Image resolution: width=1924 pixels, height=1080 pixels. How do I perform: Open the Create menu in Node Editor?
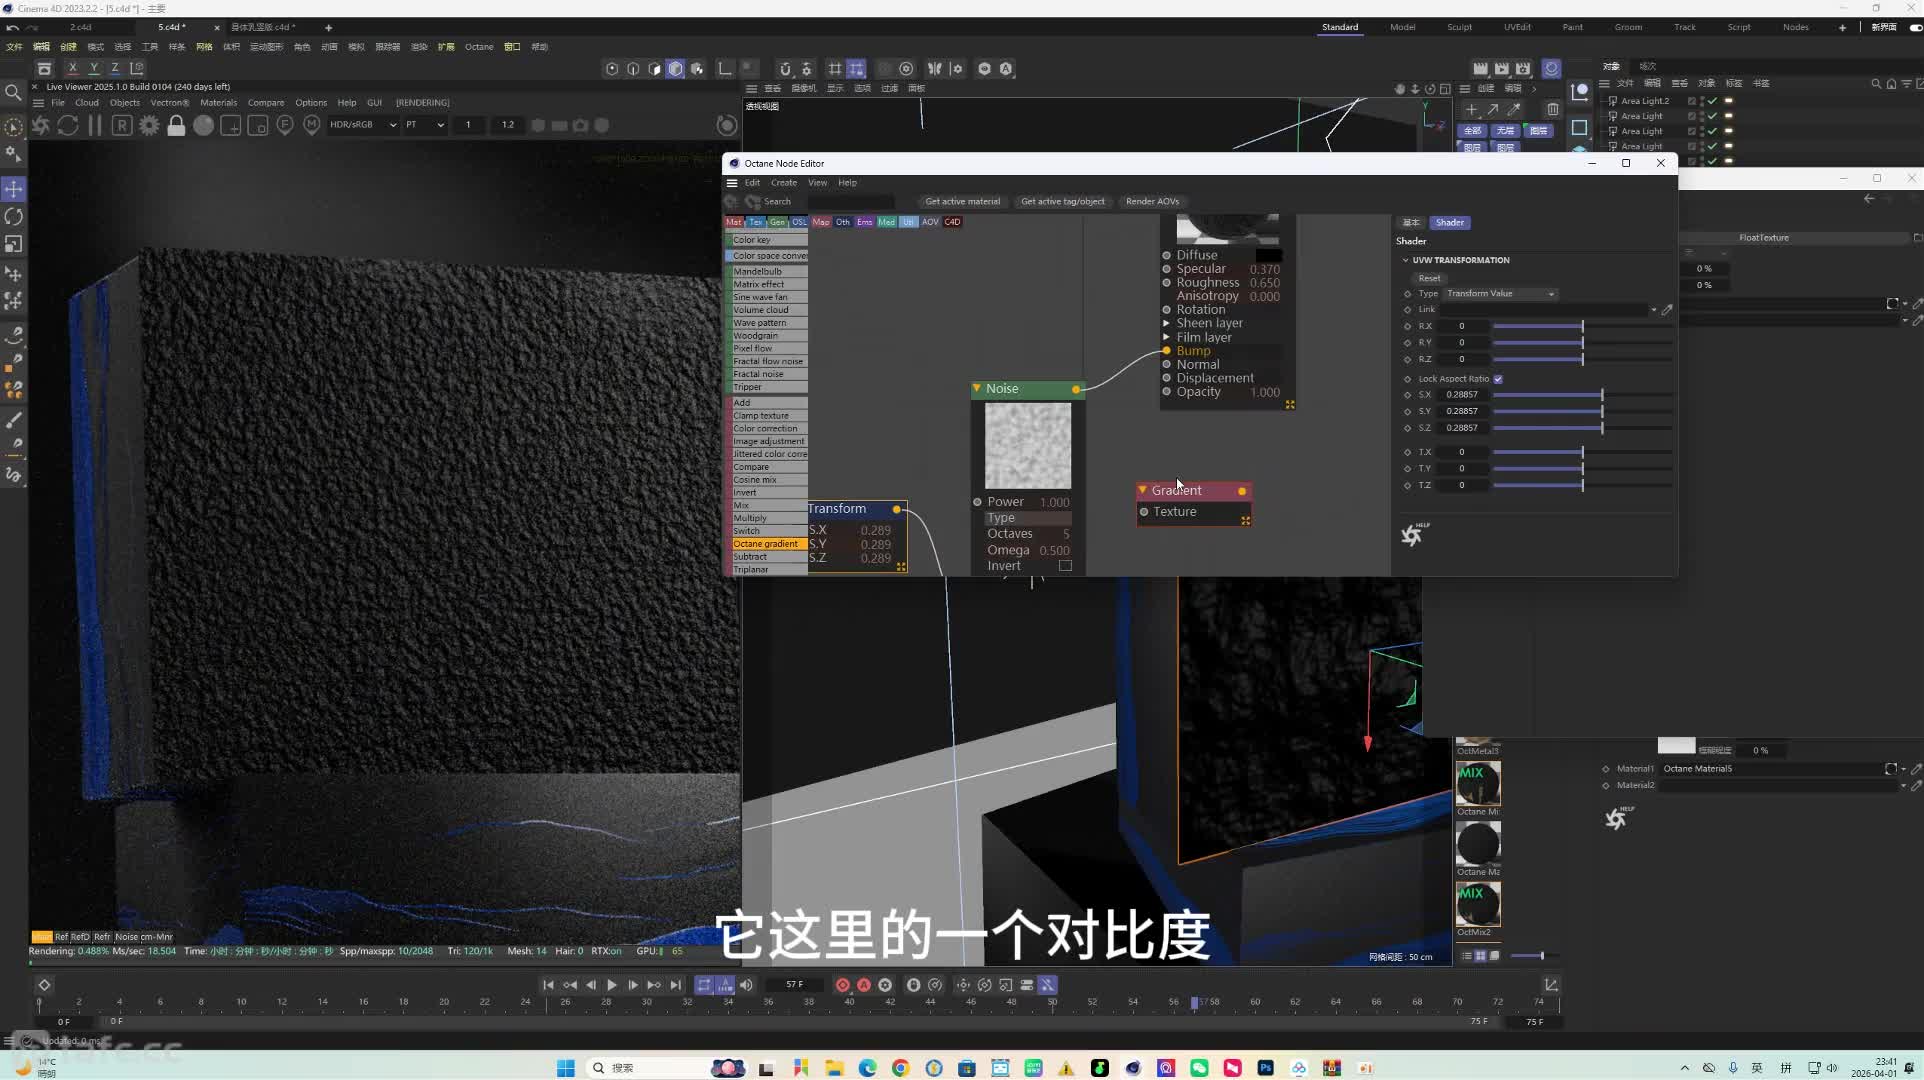tap(783, 183)
